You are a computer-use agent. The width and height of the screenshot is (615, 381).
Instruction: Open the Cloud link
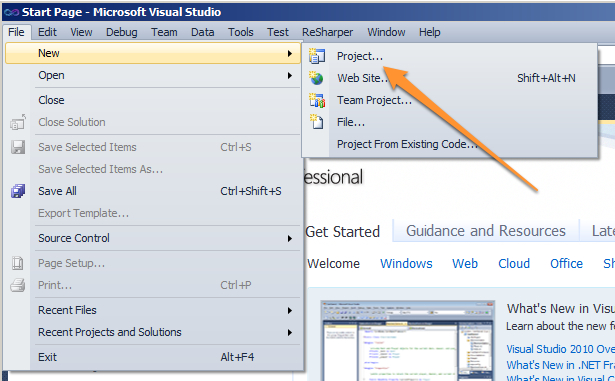pyautogui.click(x=514, y=263)
